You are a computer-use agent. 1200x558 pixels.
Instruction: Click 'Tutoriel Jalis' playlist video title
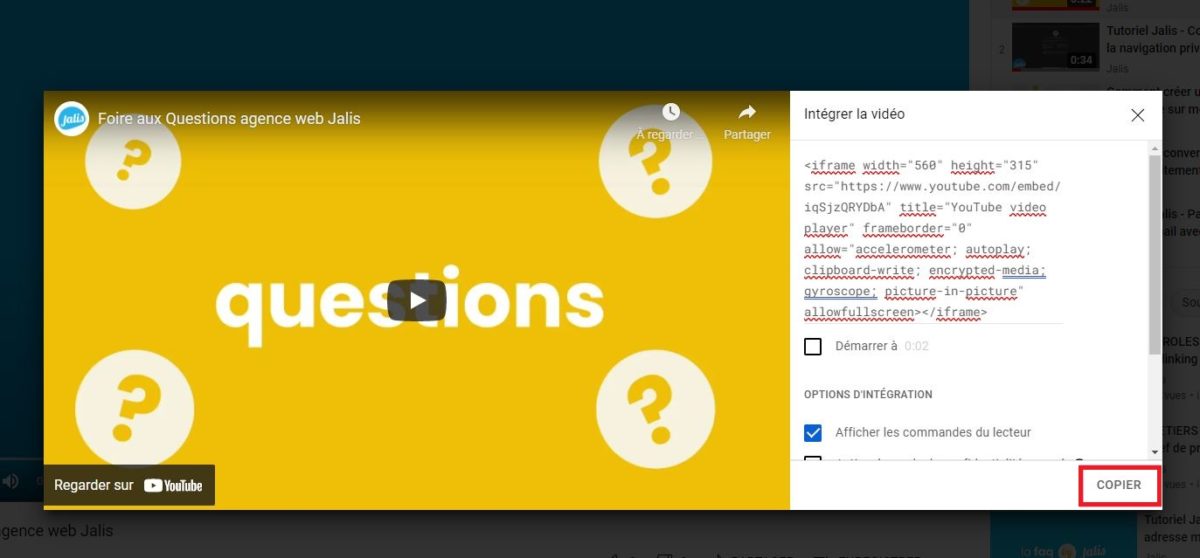[1152, 31]
